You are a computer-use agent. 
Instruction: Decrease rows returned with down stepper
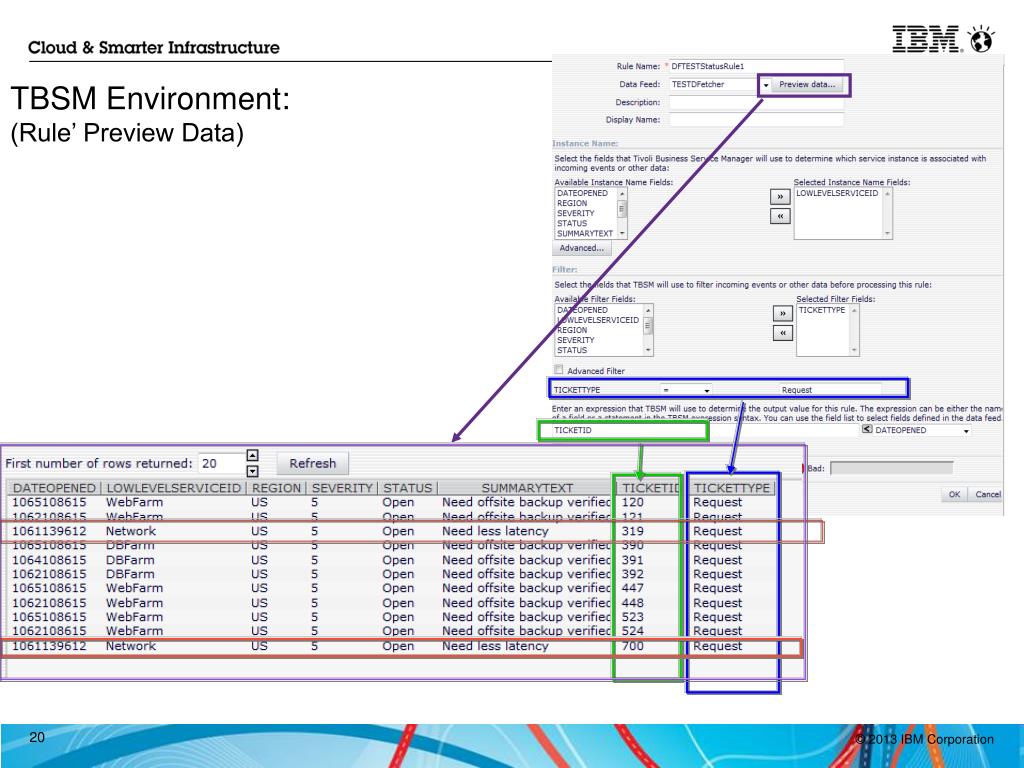pos(252,470)
